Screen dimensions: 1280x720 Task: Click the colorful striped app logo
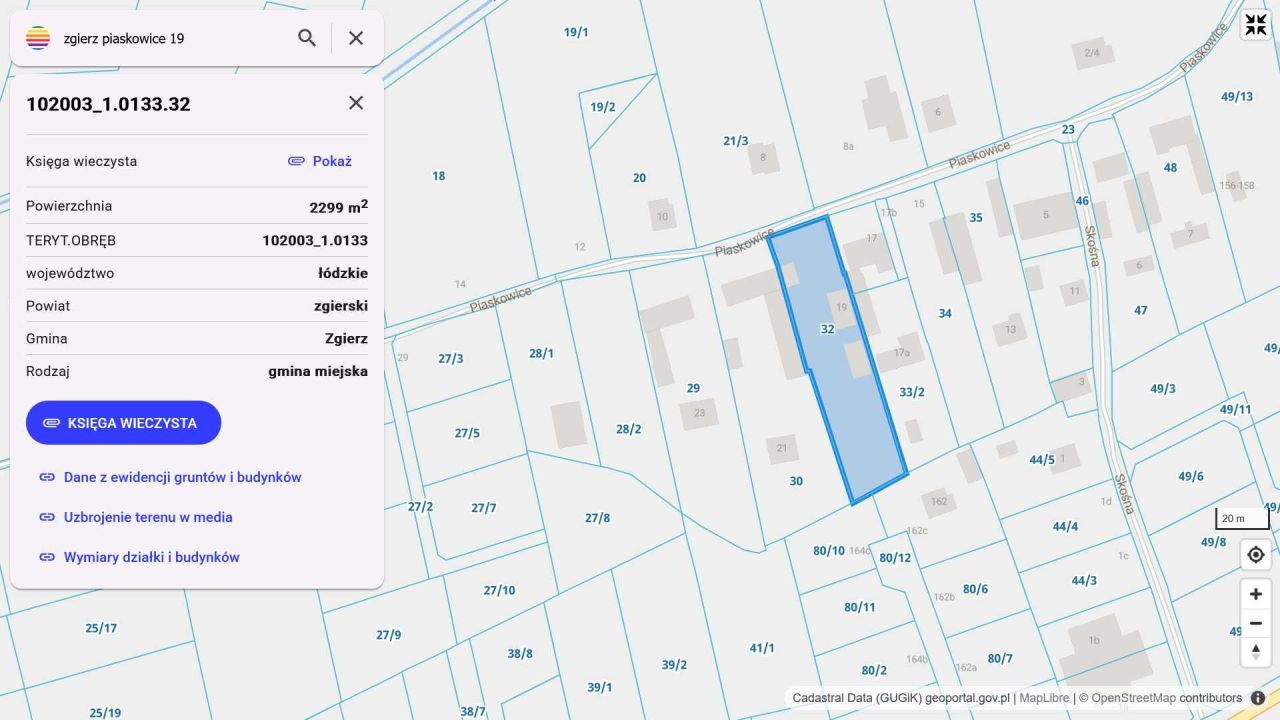tap(38, 38)
